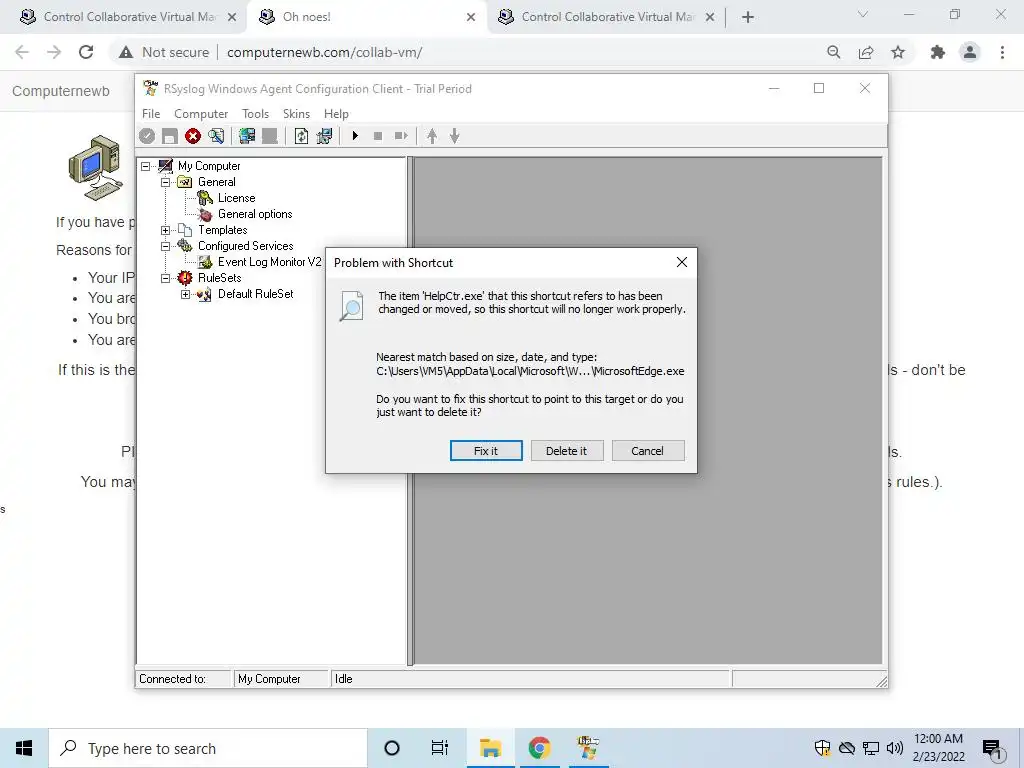This screenshot has height=768, width=1024.
Task: Click the browser back arrow
Action: [x=22, y=52]
